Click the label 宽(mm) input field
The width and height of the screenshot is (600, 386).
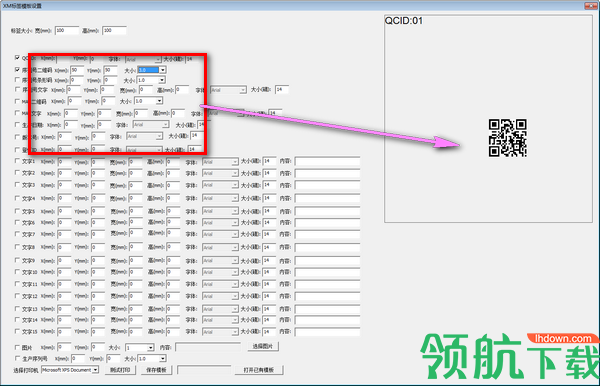pyautogui.click(x=67, y=31)
